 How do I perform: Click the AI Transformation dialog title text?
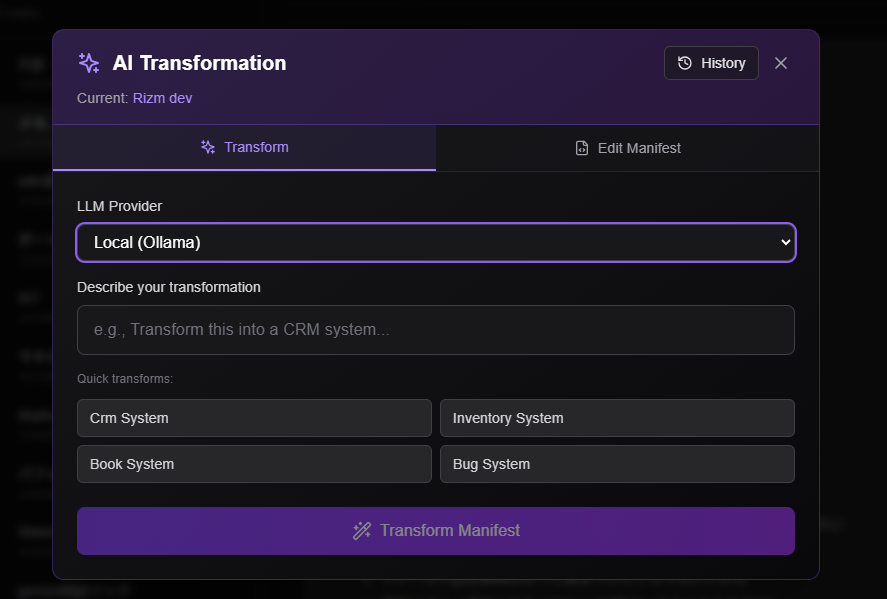point(199,63)
